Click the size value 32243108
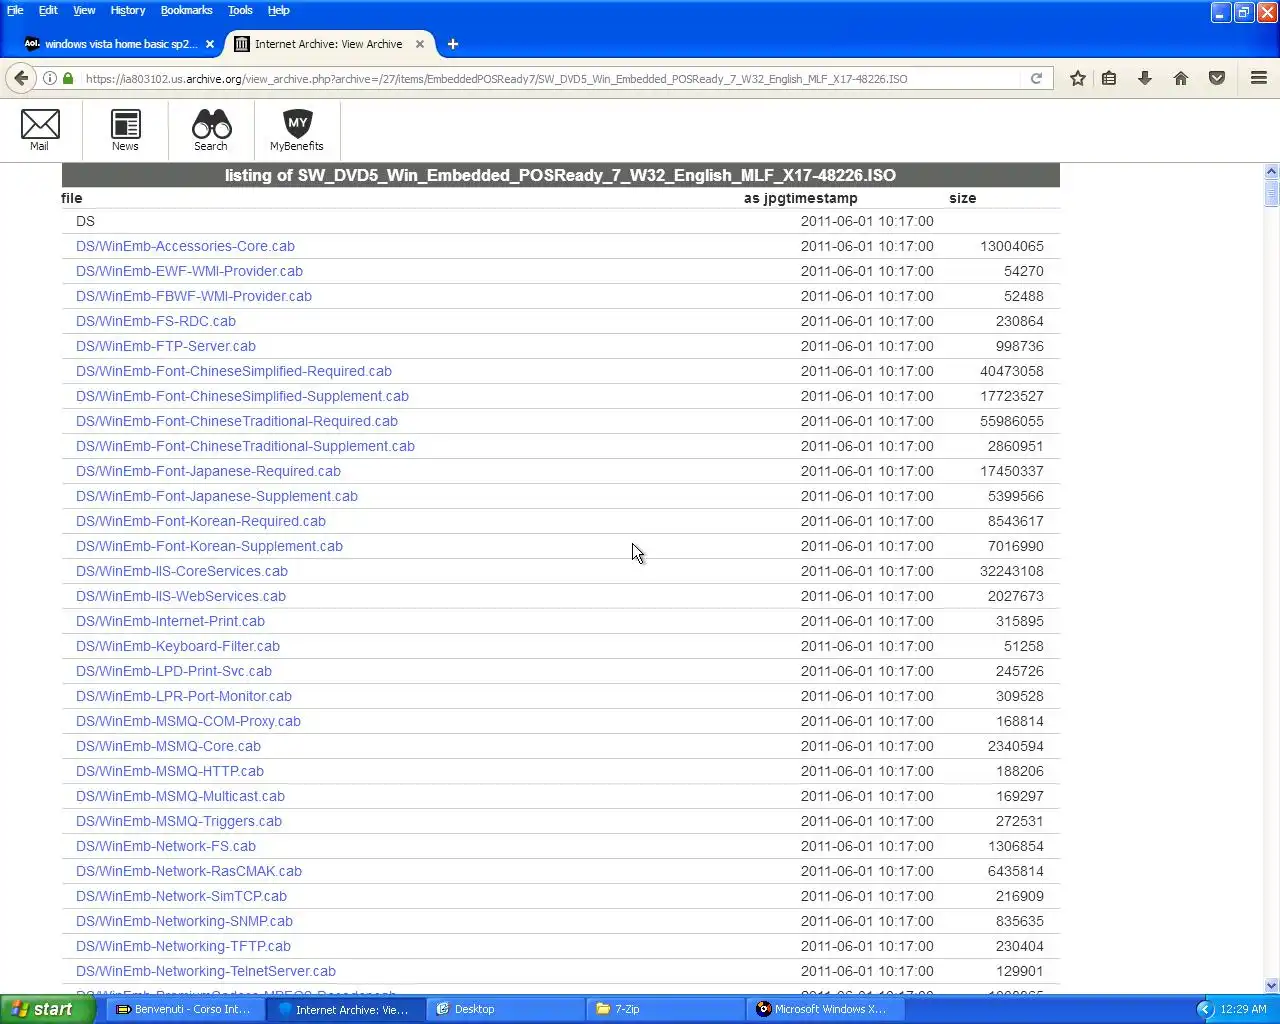 [1012, 571]
